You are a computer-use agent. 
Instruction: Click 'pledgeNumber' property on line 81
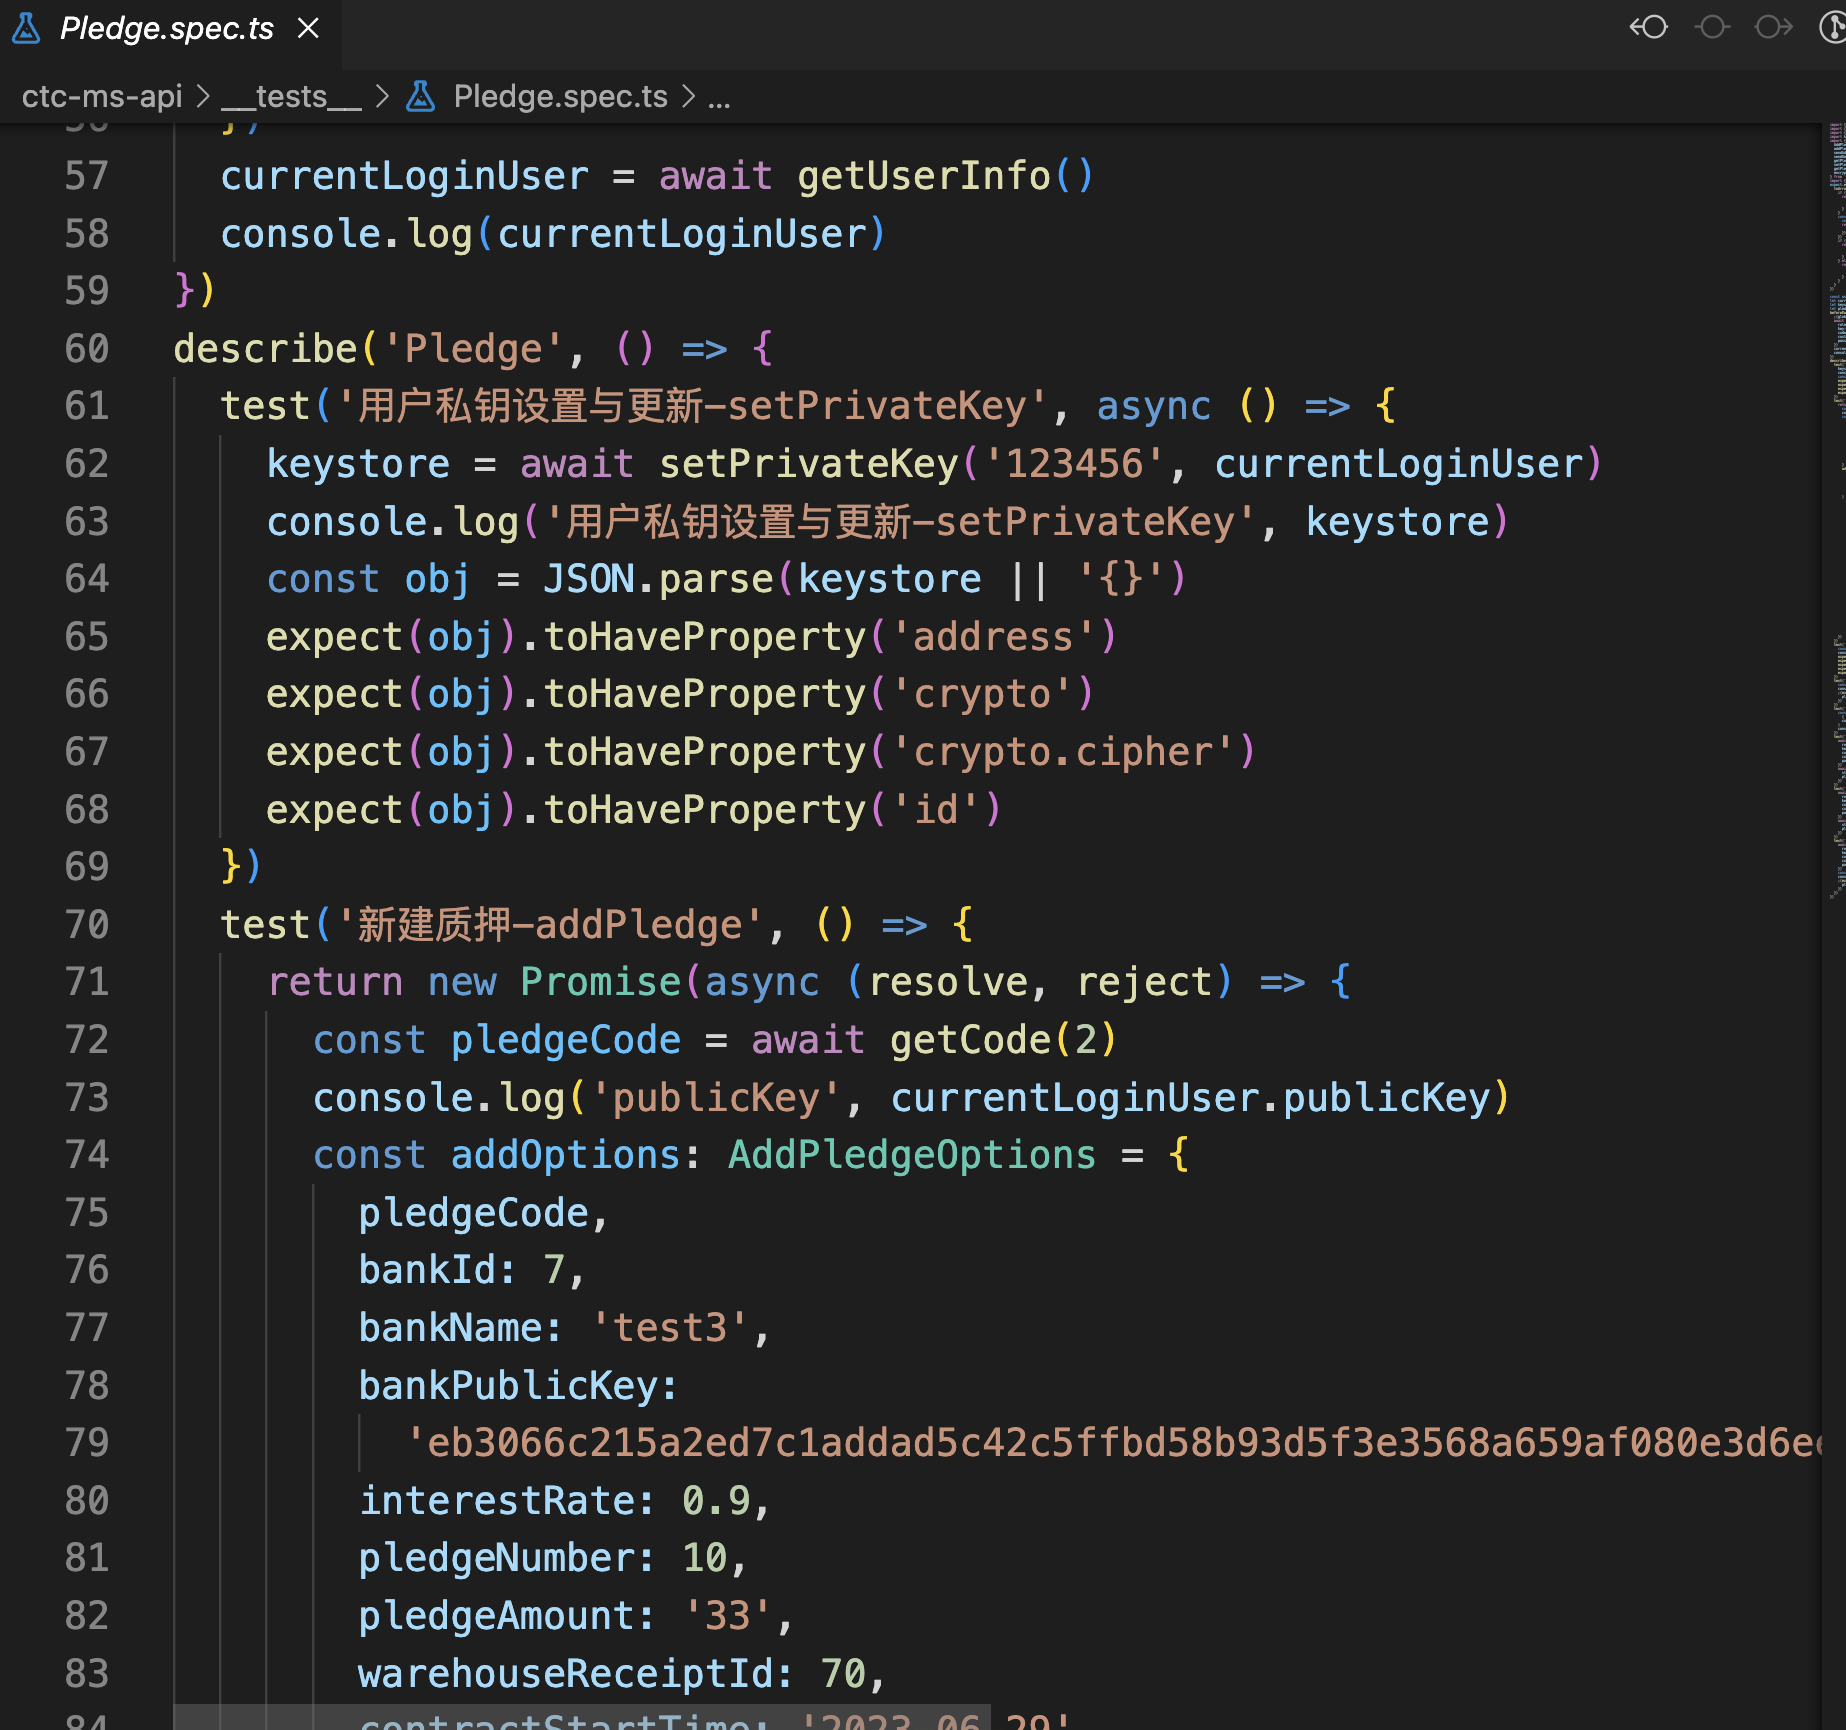pyautogui.click(x=497, y=1558)
